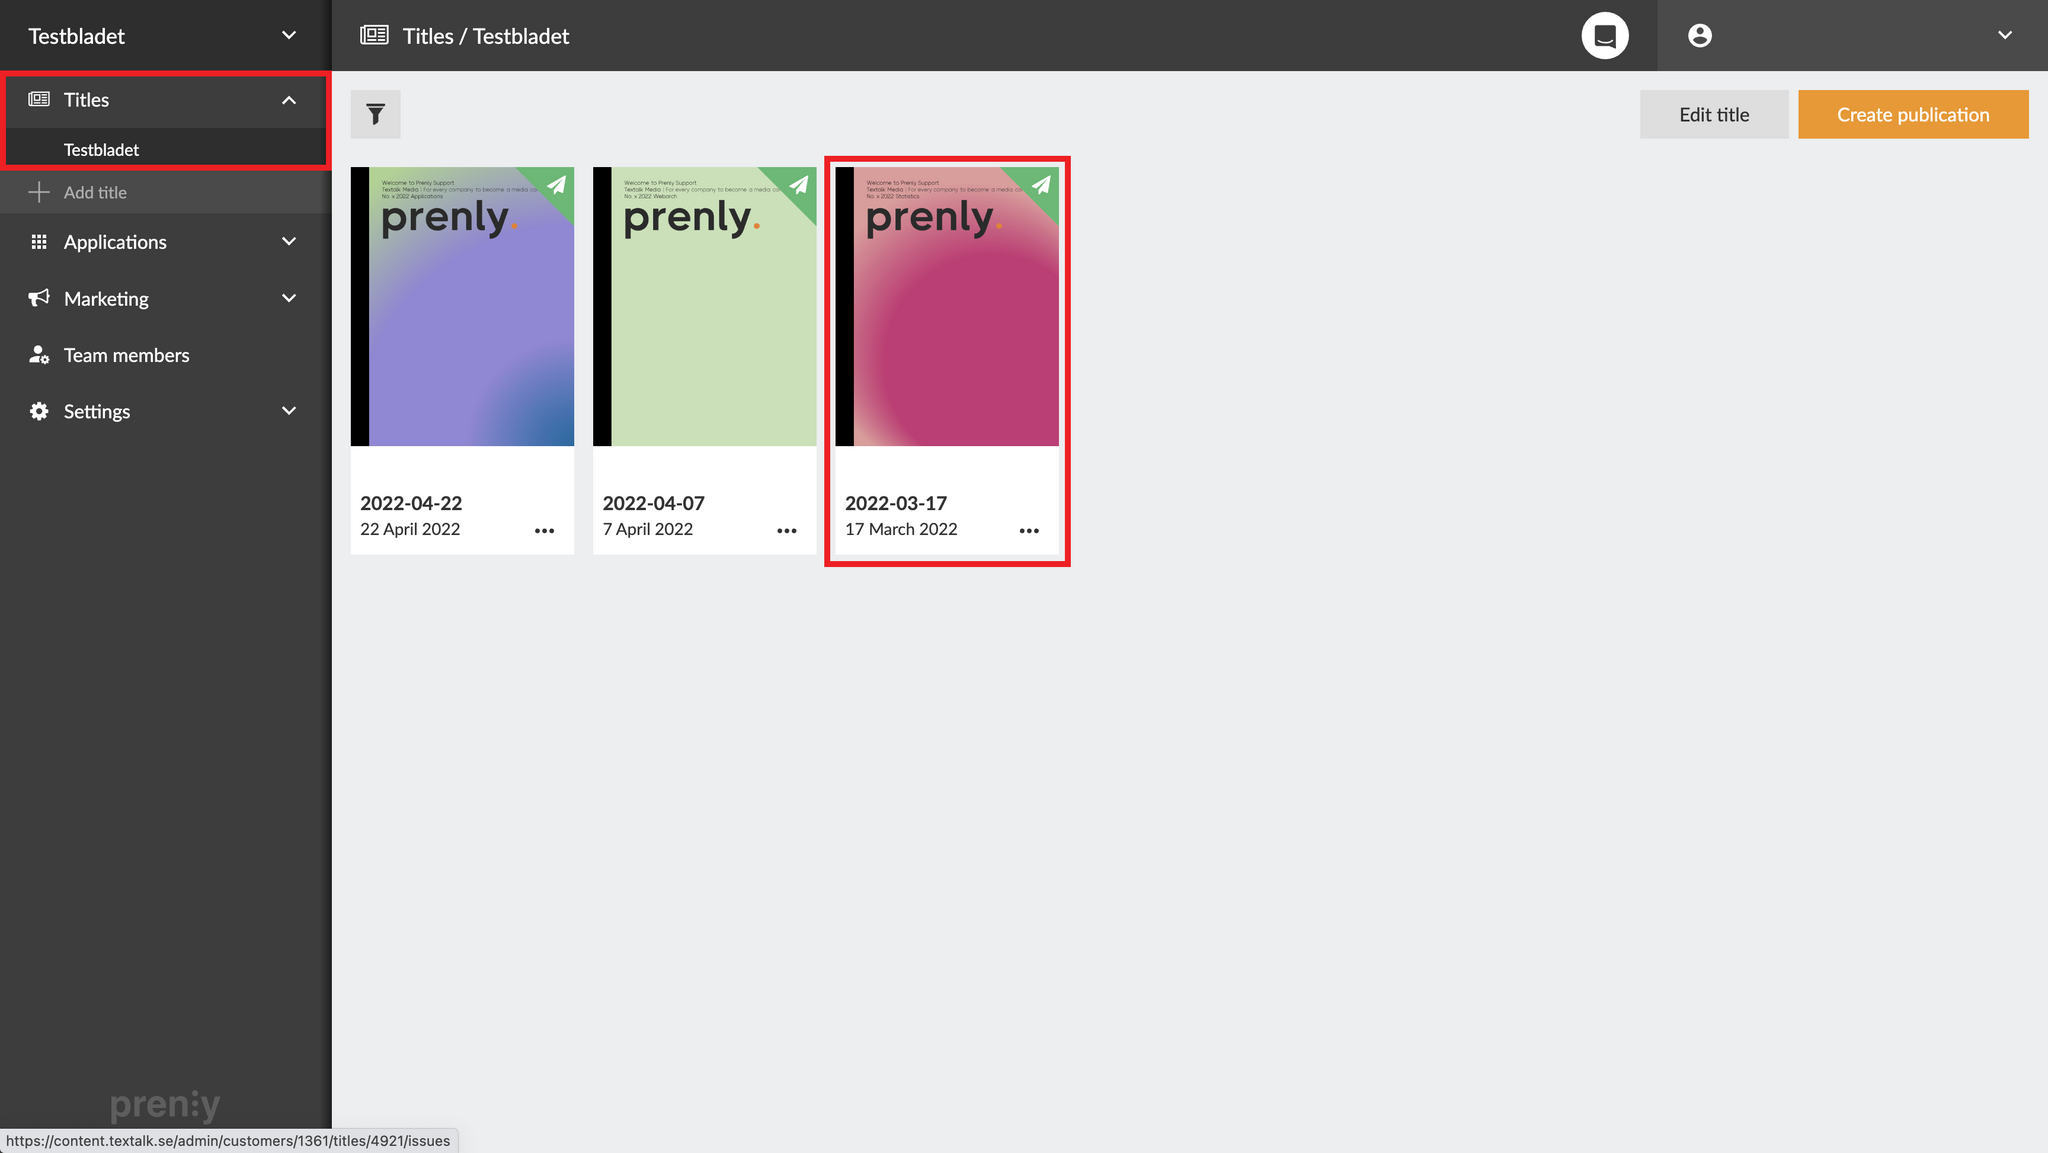Click the Team members person icon
The height and width of the screenshot is (1153, 2048).
[39, 355]
